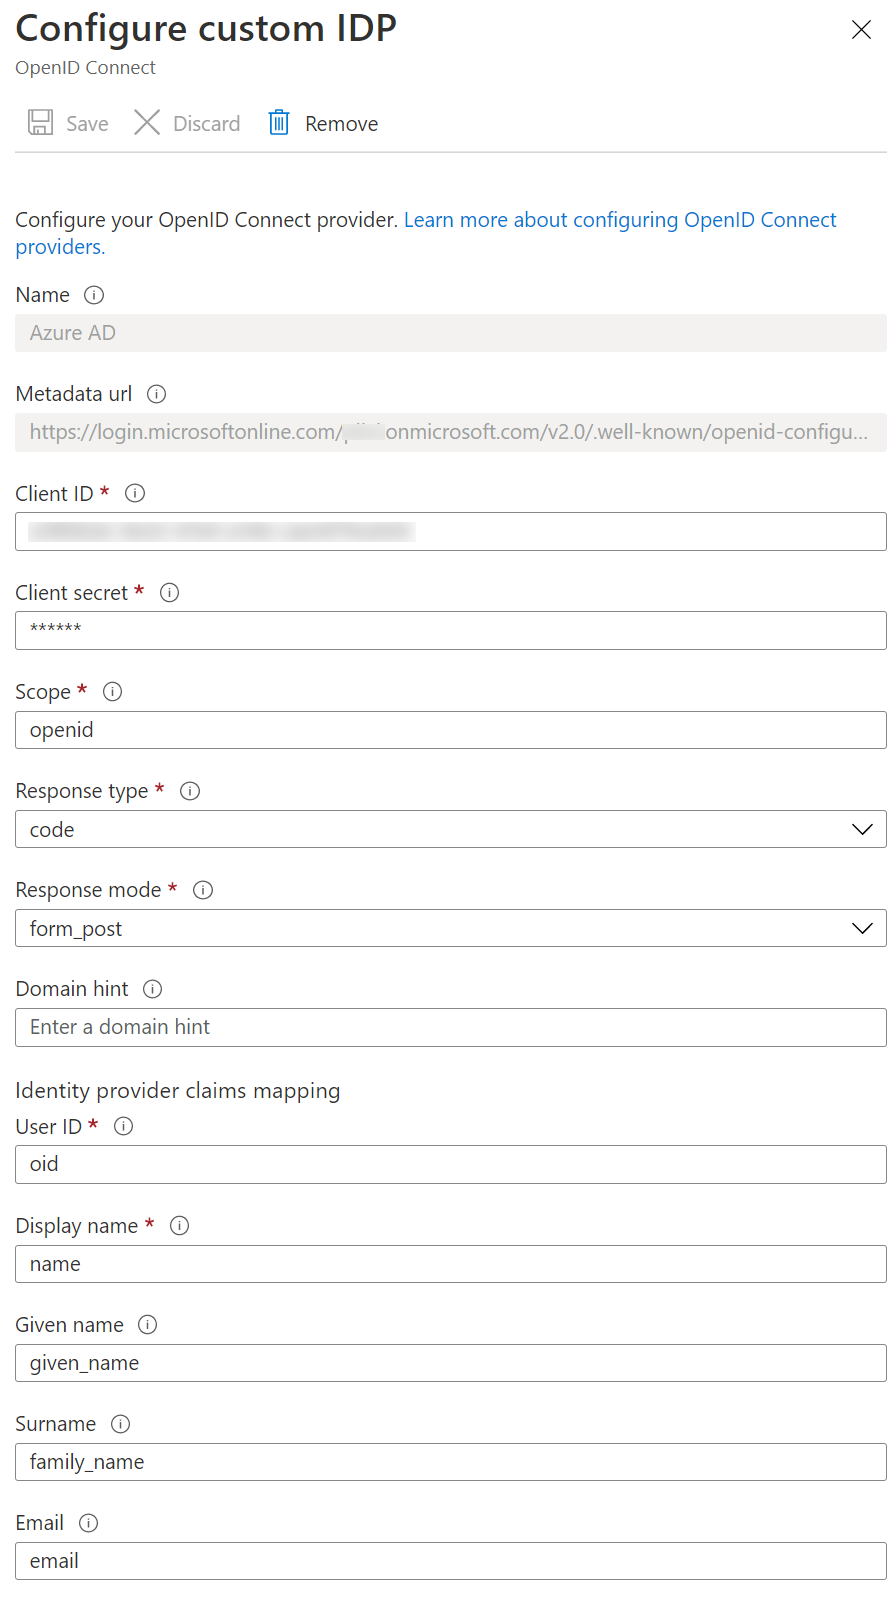This screenshot has height=1601, width=890.
Task: Click into the Domain hint field
Action: coord(450,1027)
